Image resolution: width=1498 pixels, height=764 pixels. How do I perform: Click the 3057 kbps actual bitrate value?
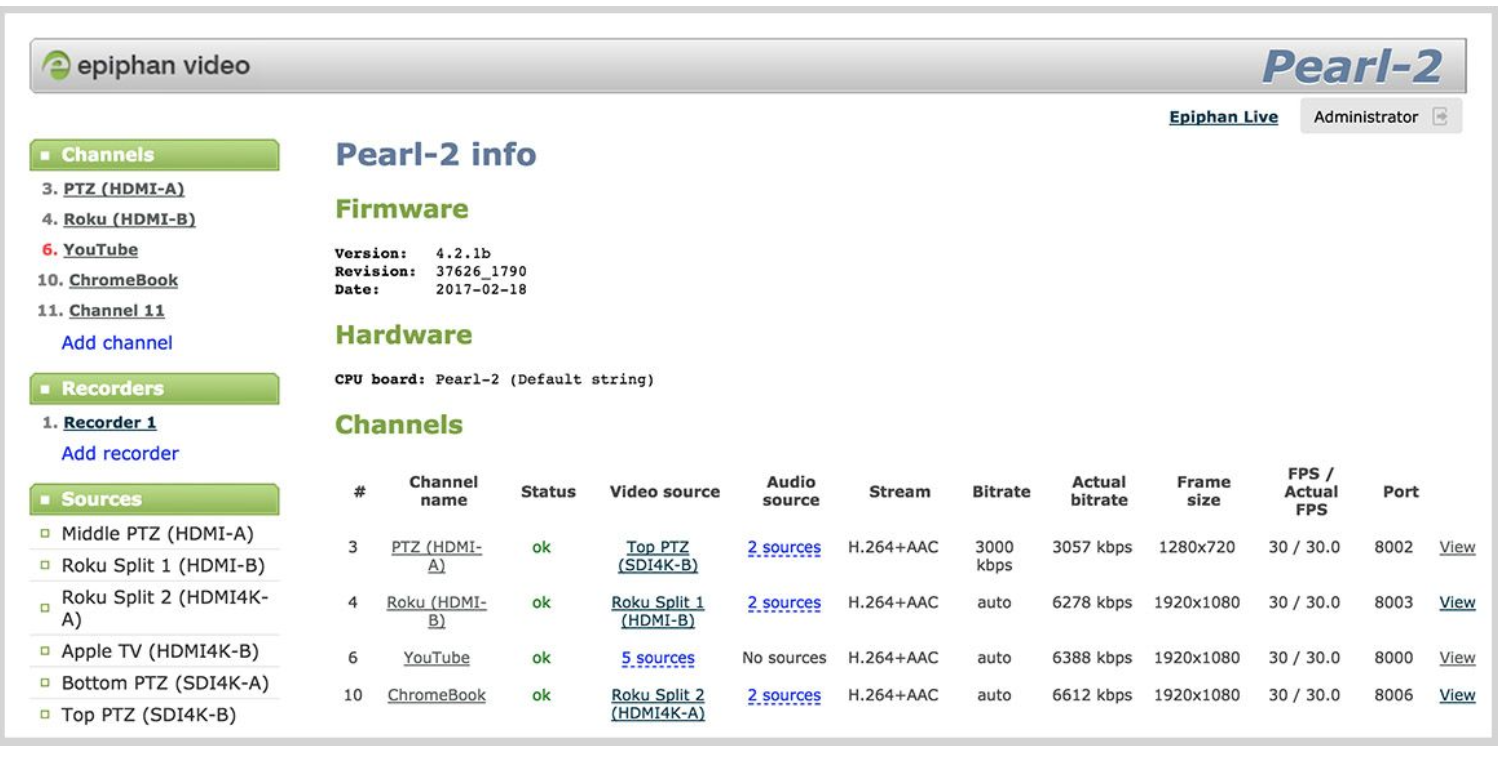[x=1092, y=547]
